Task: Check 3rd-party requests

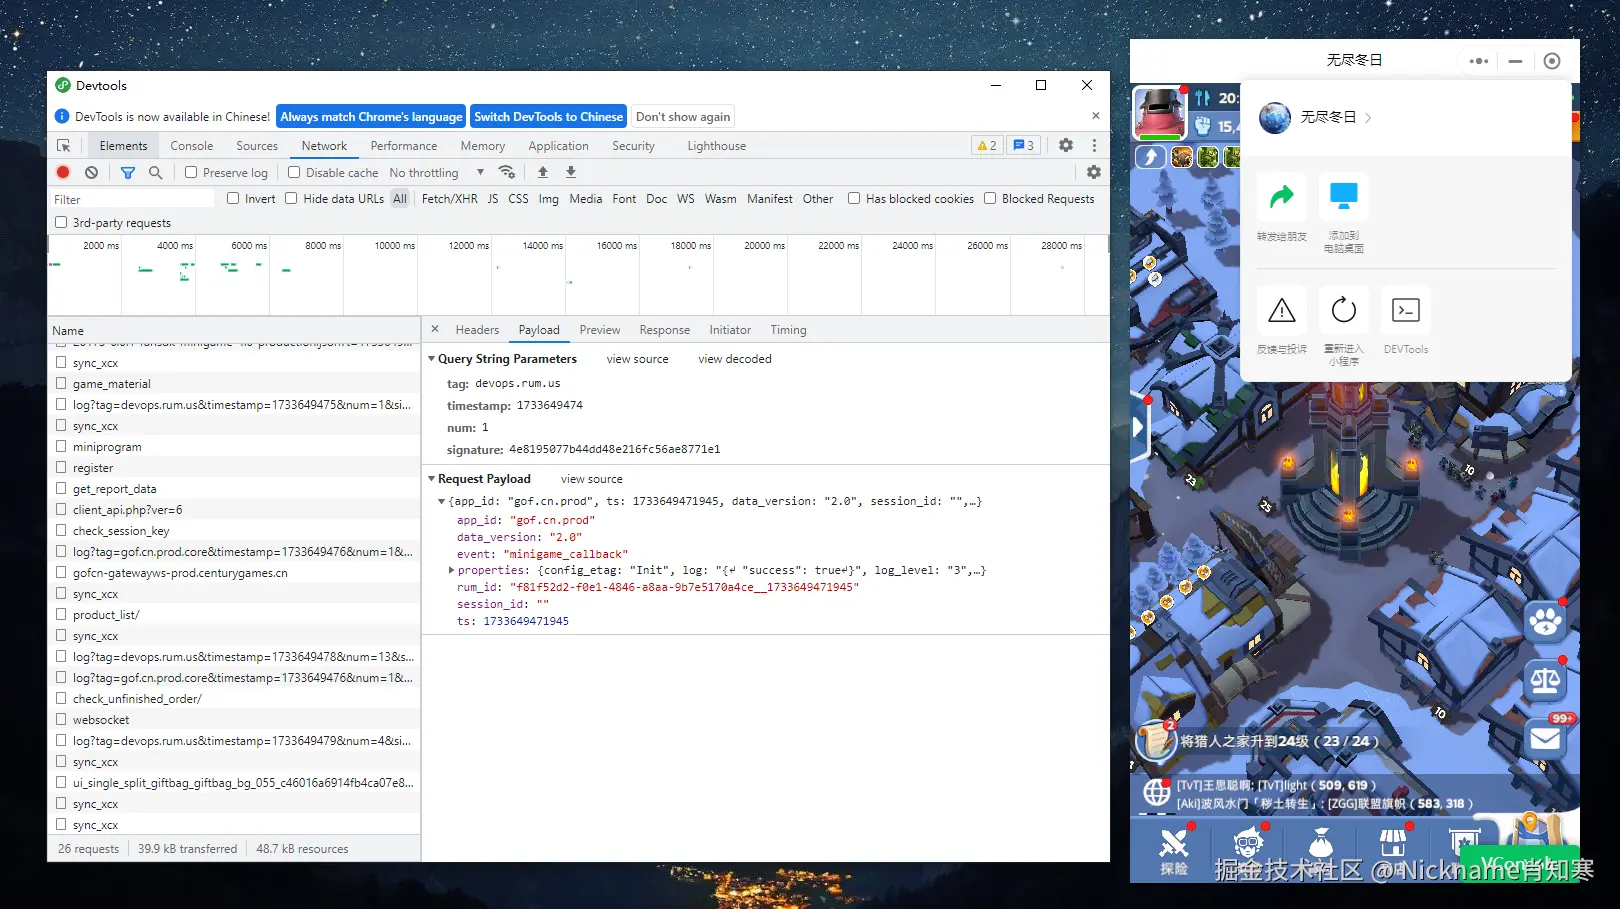Action: coord(61,223)
